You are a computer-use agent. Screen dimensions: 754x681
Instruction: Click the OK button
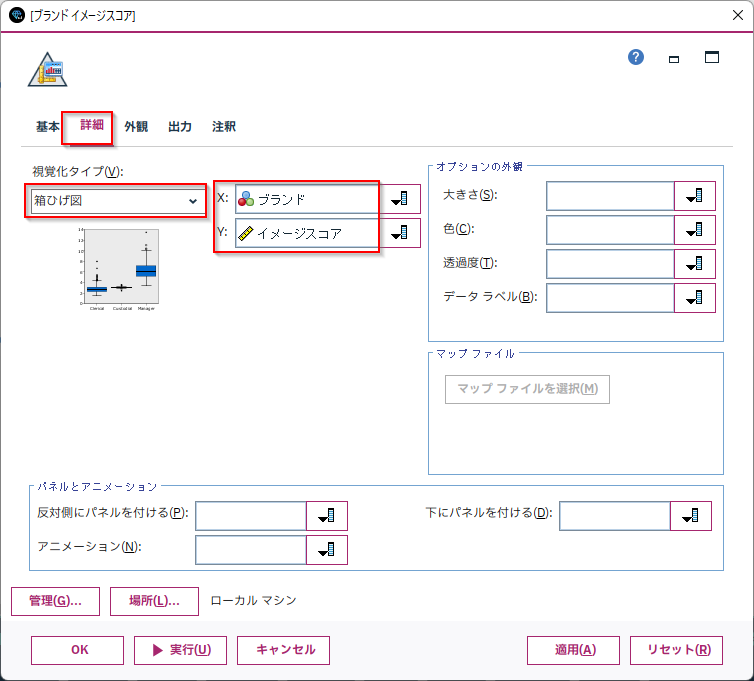coord(77,650)
